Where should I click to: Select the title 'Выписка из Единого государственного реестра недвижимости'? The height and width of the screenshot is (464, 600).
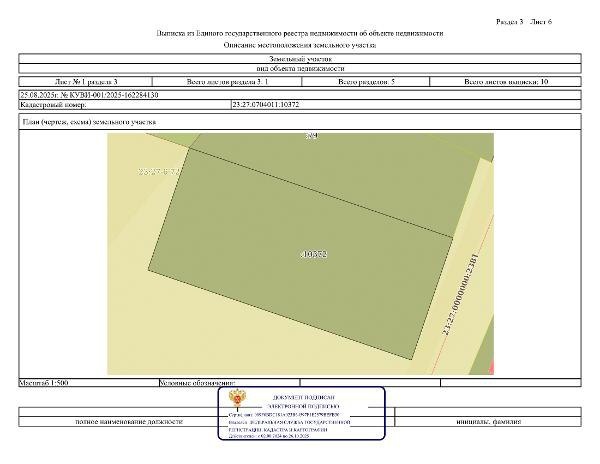coord(300,33)
